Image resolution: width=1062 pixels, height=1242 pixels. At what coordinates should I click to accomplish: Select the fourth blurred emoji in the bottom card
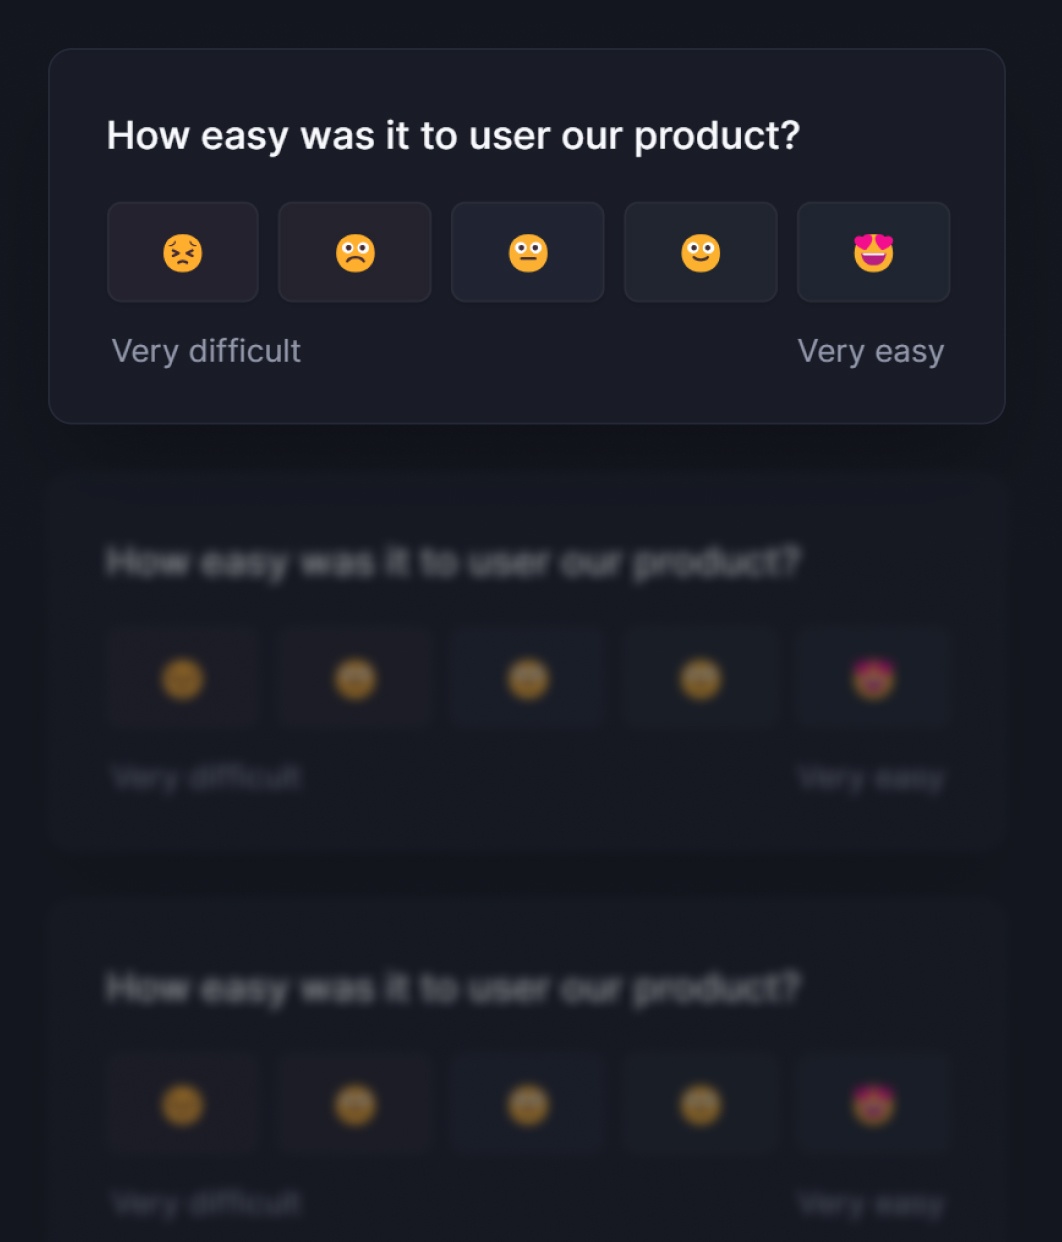(701, 1105)
